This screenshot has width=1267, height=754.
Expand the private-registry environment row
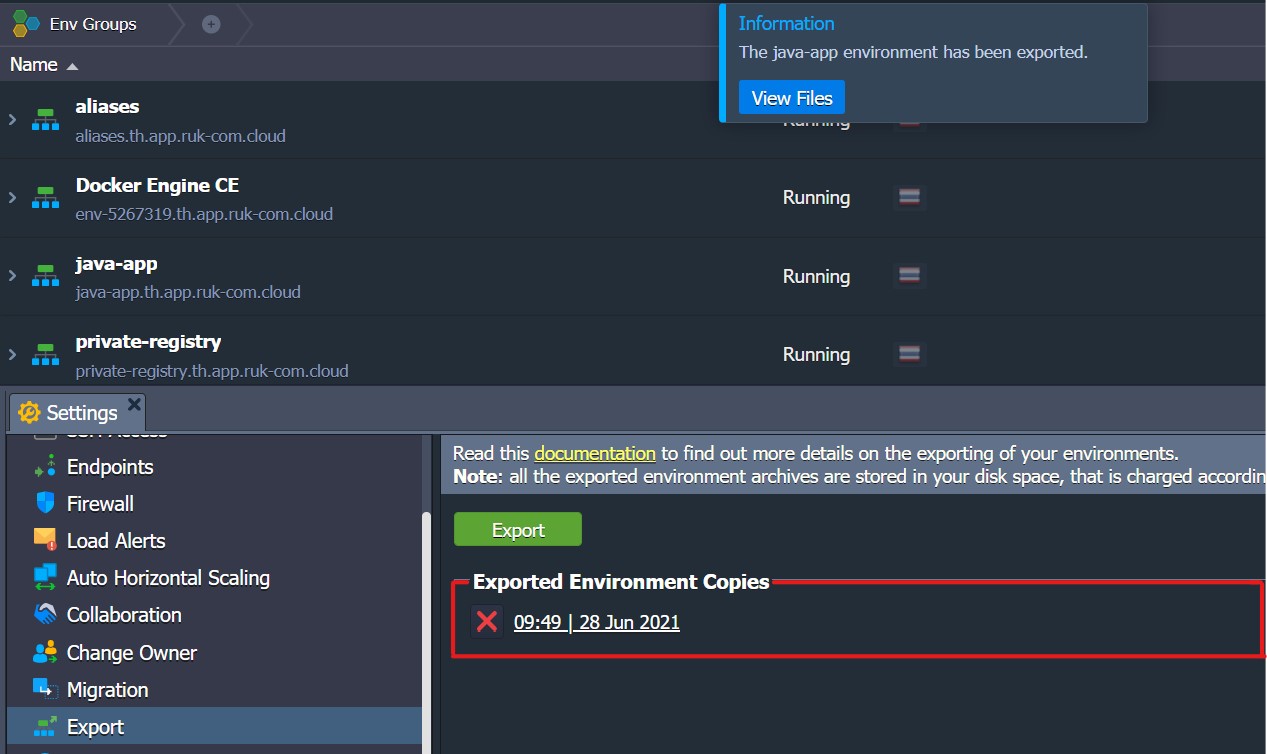click(x=12, y=354)
